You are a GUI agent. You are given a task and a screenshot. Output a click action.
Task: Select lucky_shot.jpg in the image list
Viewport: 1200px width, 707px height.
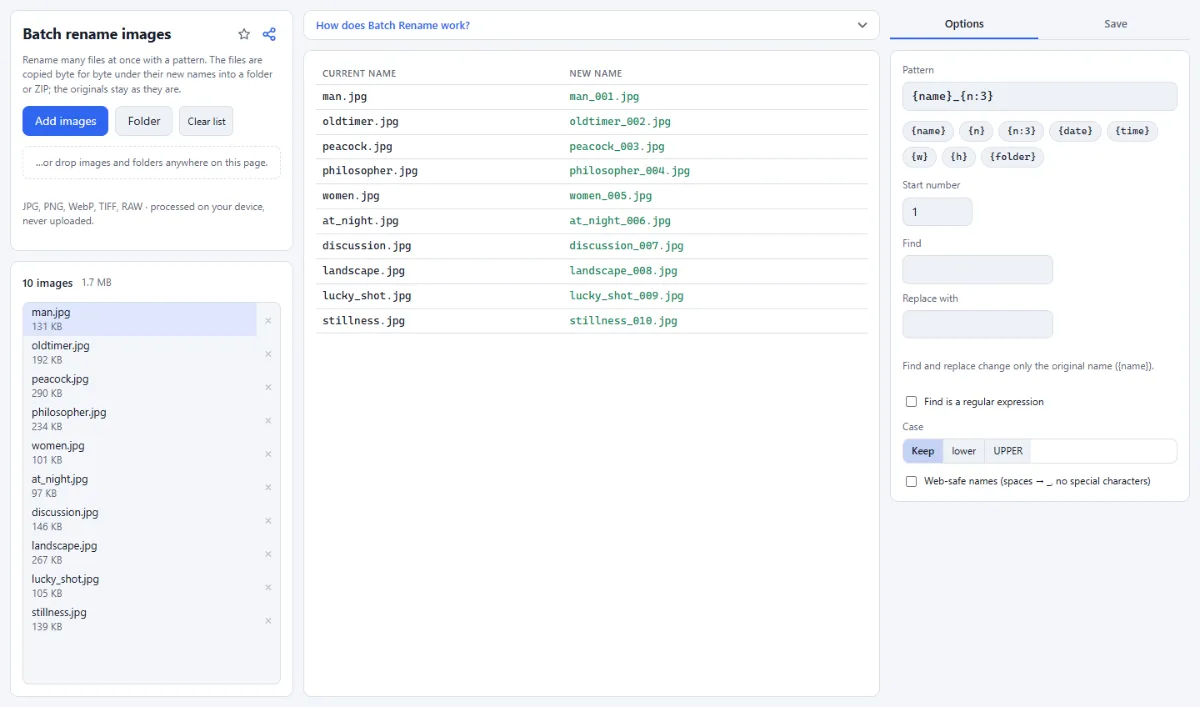(x=140, y=586)
